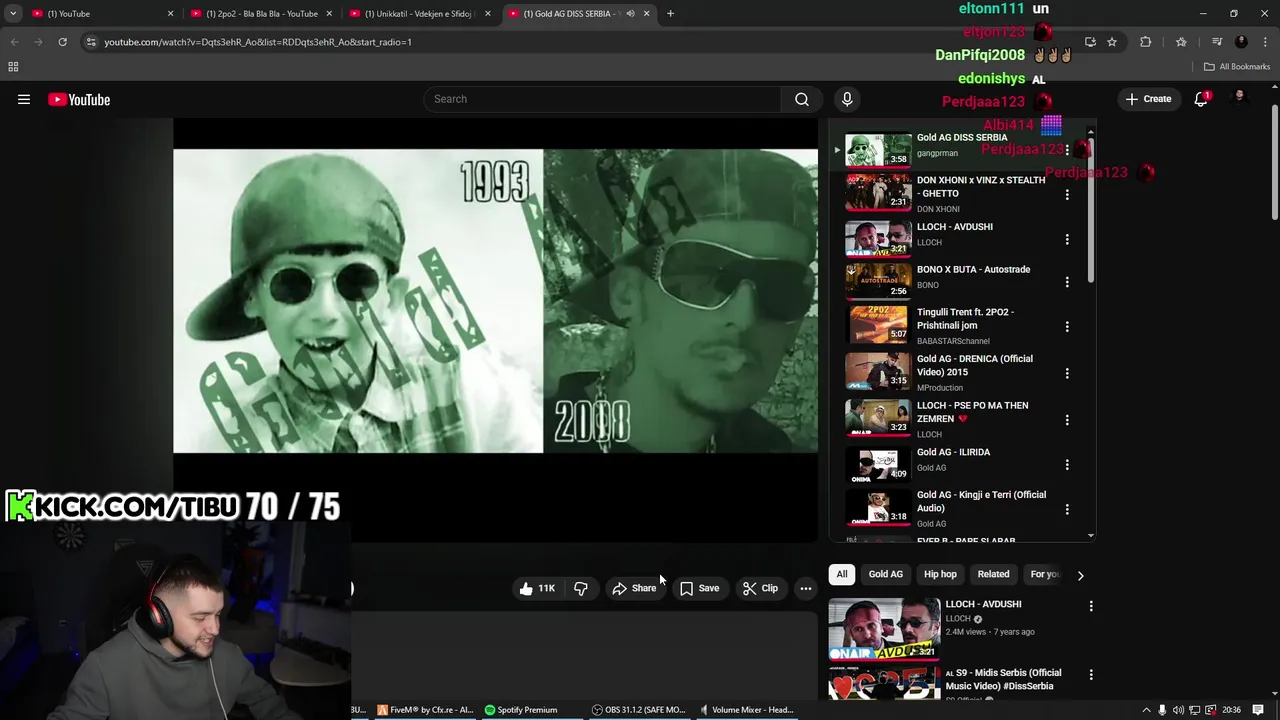
Task: Open options for LLOCH - AVDUSHI queue item
Action: (x=1067, y=239)
